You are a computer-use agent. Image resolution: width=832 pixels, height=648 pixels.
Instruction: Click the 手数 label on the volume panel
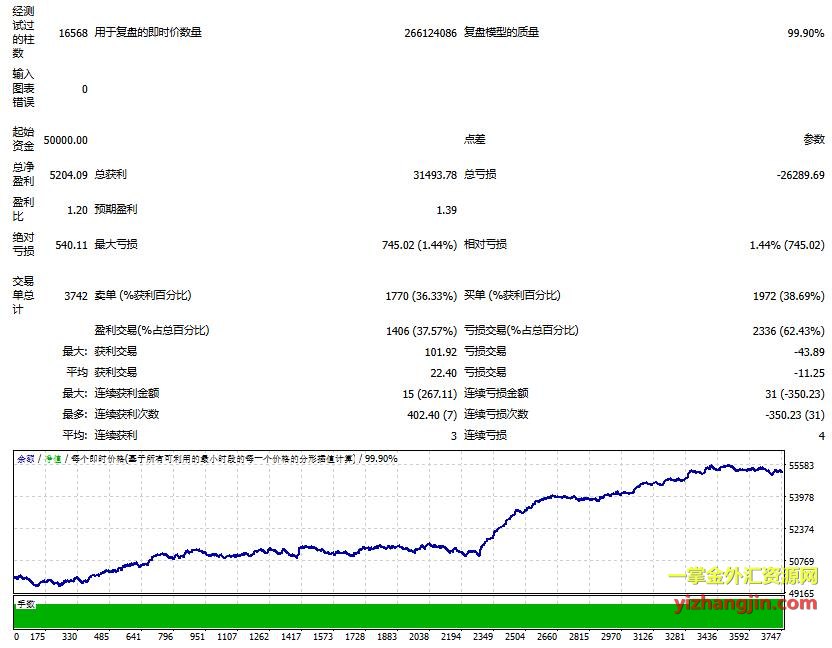[x=25, y=604]
